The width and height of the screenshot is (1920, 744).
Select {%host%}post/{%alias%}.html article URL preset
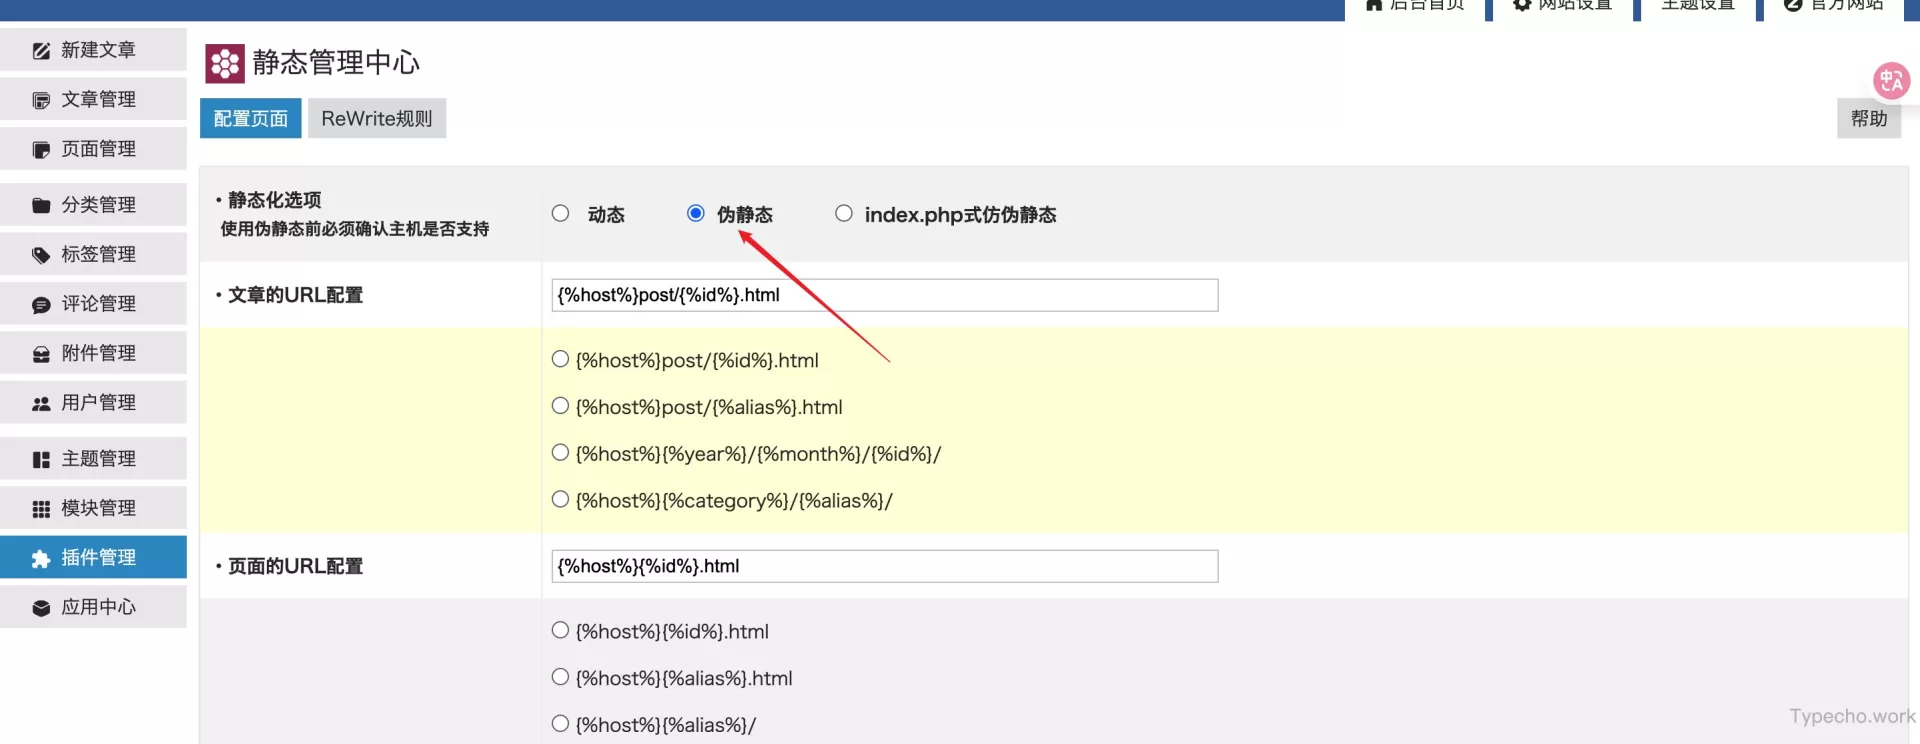pos(561,406)
